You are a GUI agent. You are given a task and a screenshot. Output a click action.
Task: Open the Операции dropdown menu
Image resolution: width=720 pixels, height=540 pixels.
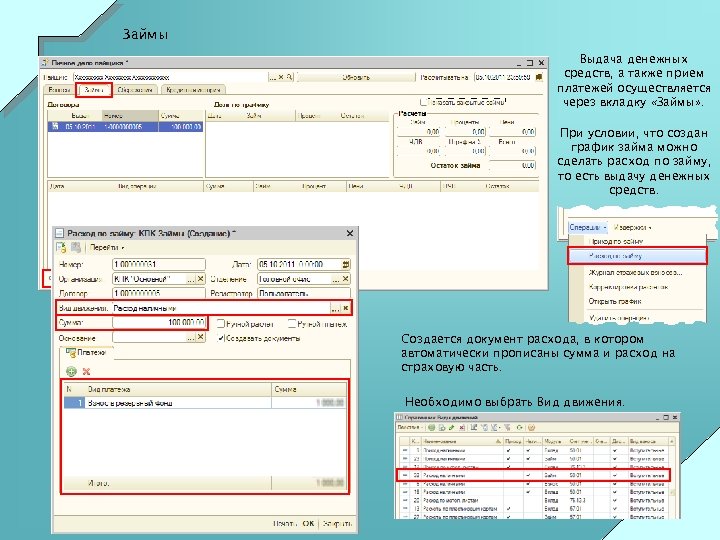(x=588, y=227)
